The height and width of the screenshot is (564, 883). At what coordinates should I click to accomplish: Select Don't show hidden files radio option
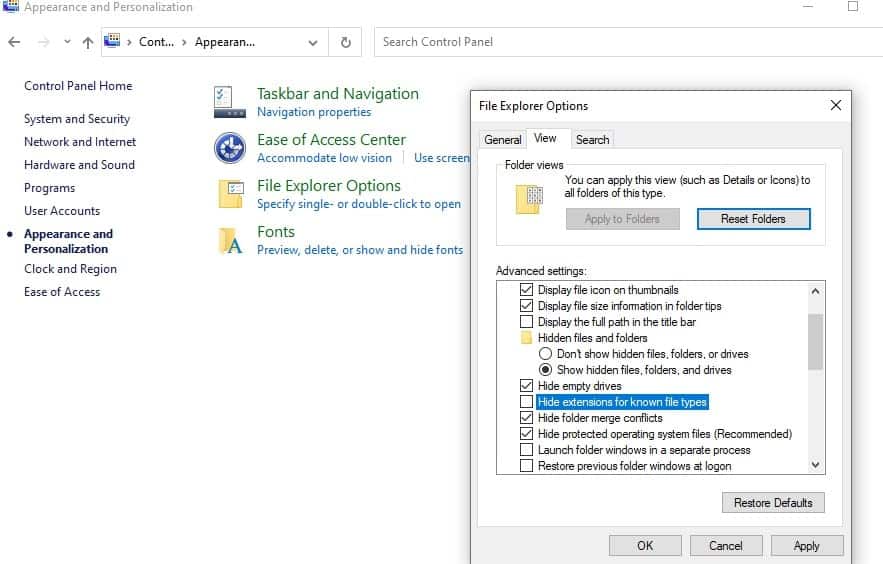pos(545,354)
